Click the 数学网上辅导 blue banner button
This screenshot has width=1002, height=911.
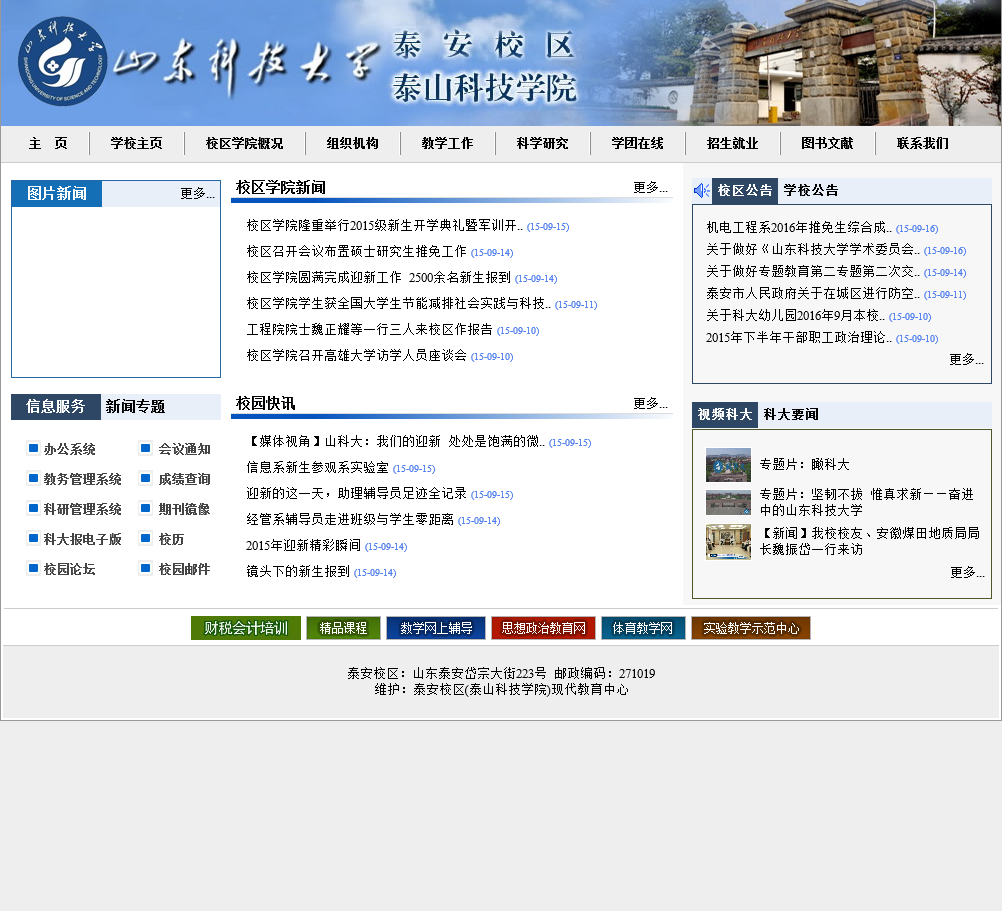(436, 628)
